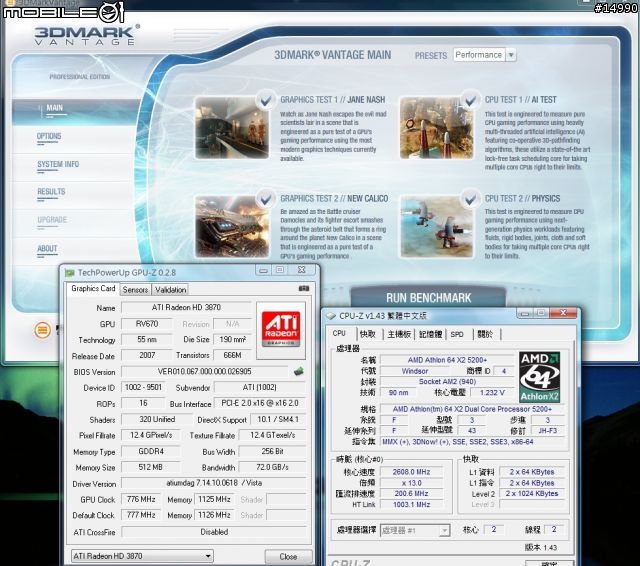This screenshot has width=640, height=566.
Task: Select the SPD tab in CPU-Z
Action: [457, 334]
